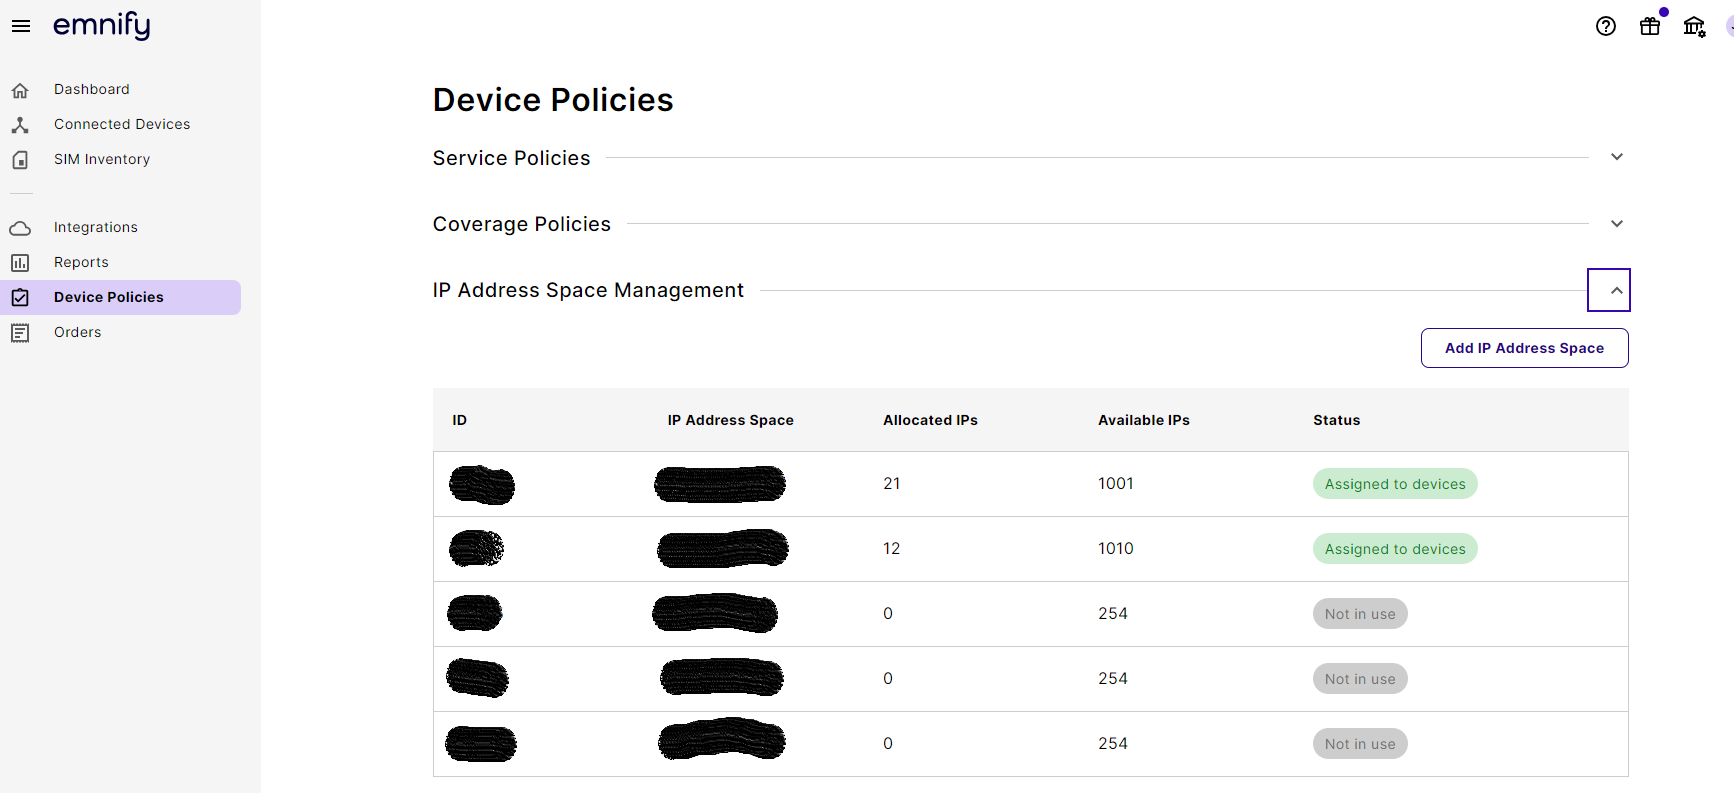Click the emnify logo

click(102, 25)
